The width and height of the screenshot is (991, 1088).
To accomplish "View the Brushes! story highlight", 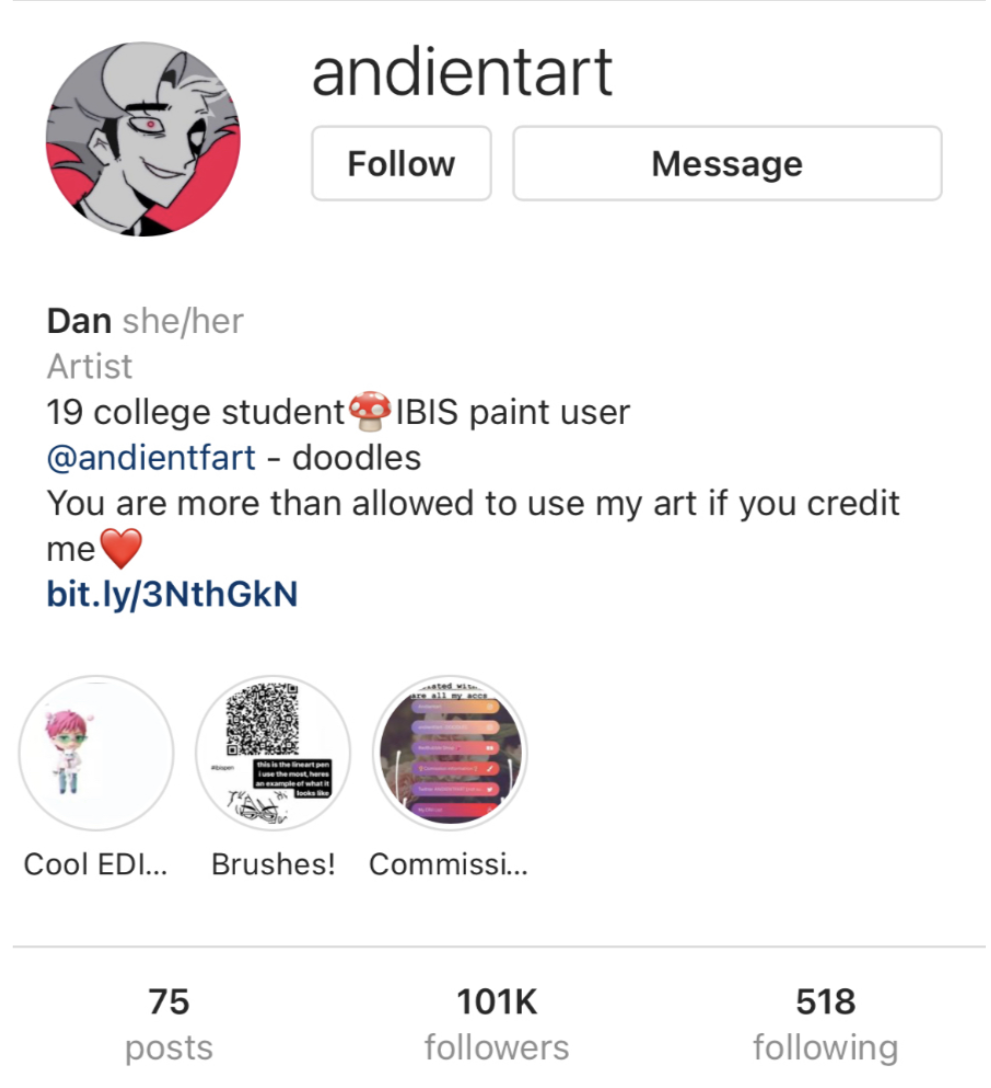I will coord(273,753).
